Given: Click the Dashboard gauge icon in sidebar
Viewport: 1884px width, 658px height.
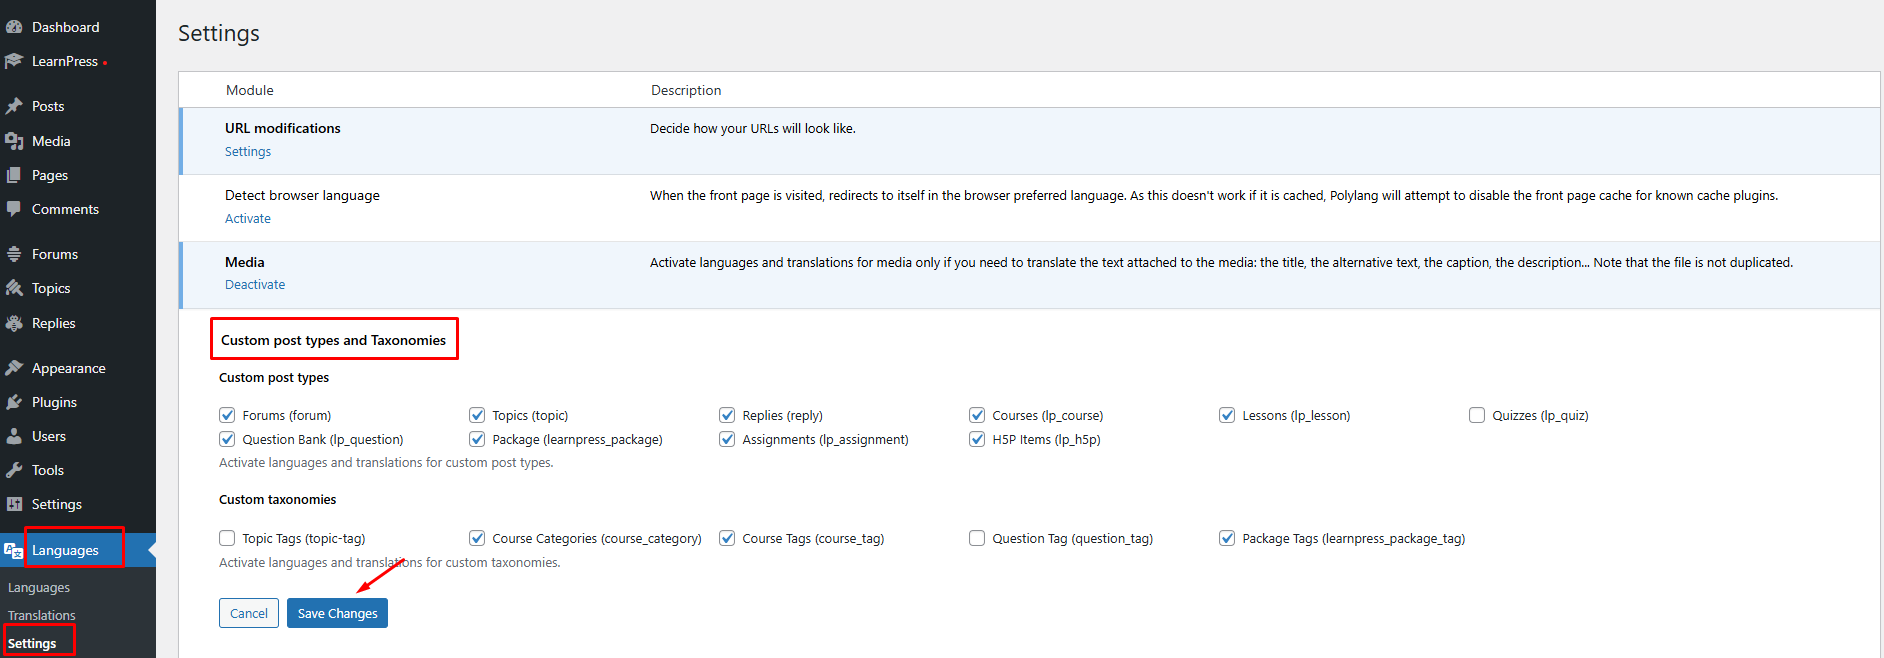Looking at the screenshot, I should pyautogui.click(x=14, y=27).
